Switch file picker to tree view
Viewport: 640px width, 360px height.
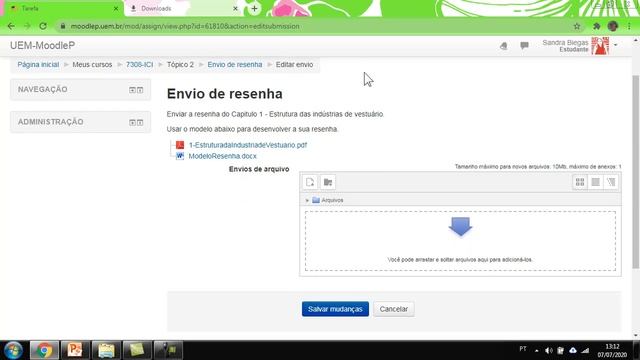[x=611, y=182]
